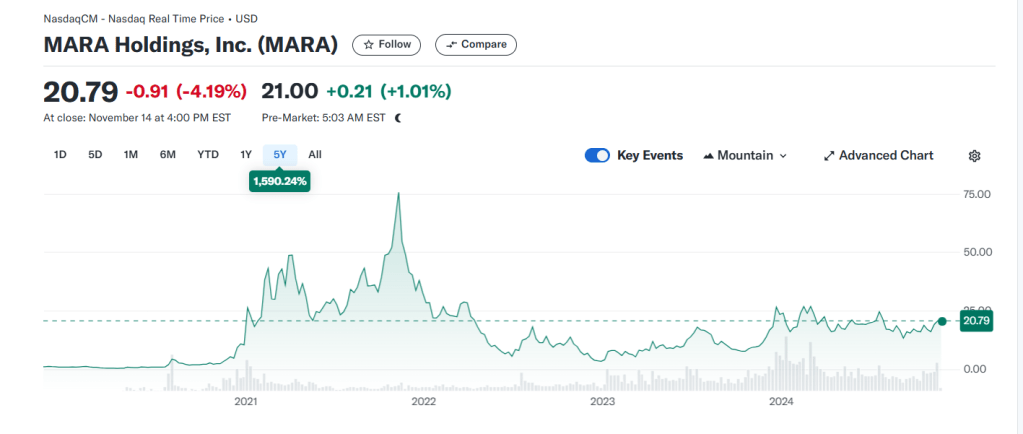The image size is (1023, 434).
Task: Click the star icon in Follow button
Action: click(x=369, y=45)
